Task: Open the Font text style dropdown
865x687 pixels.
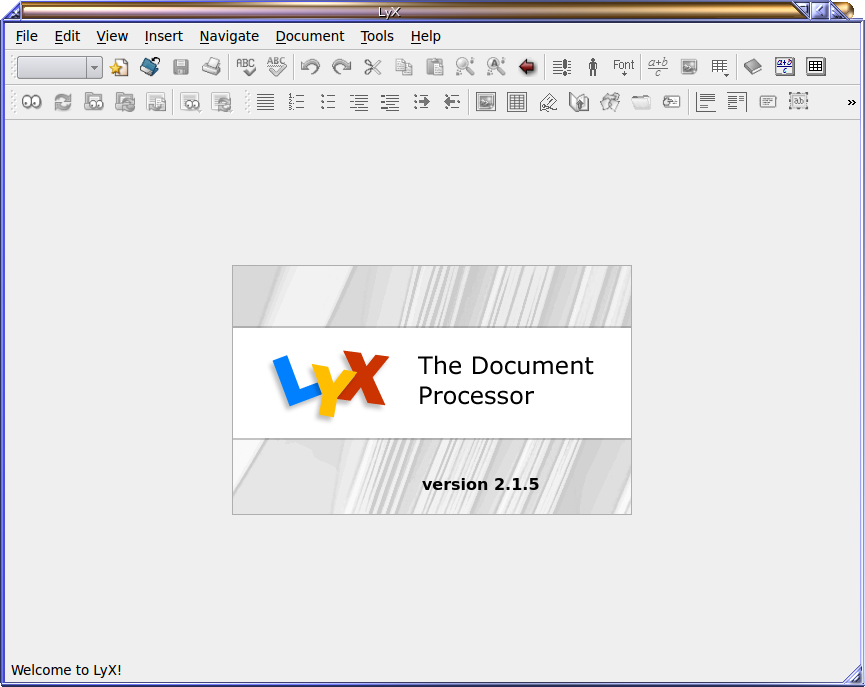Action: 623,67
